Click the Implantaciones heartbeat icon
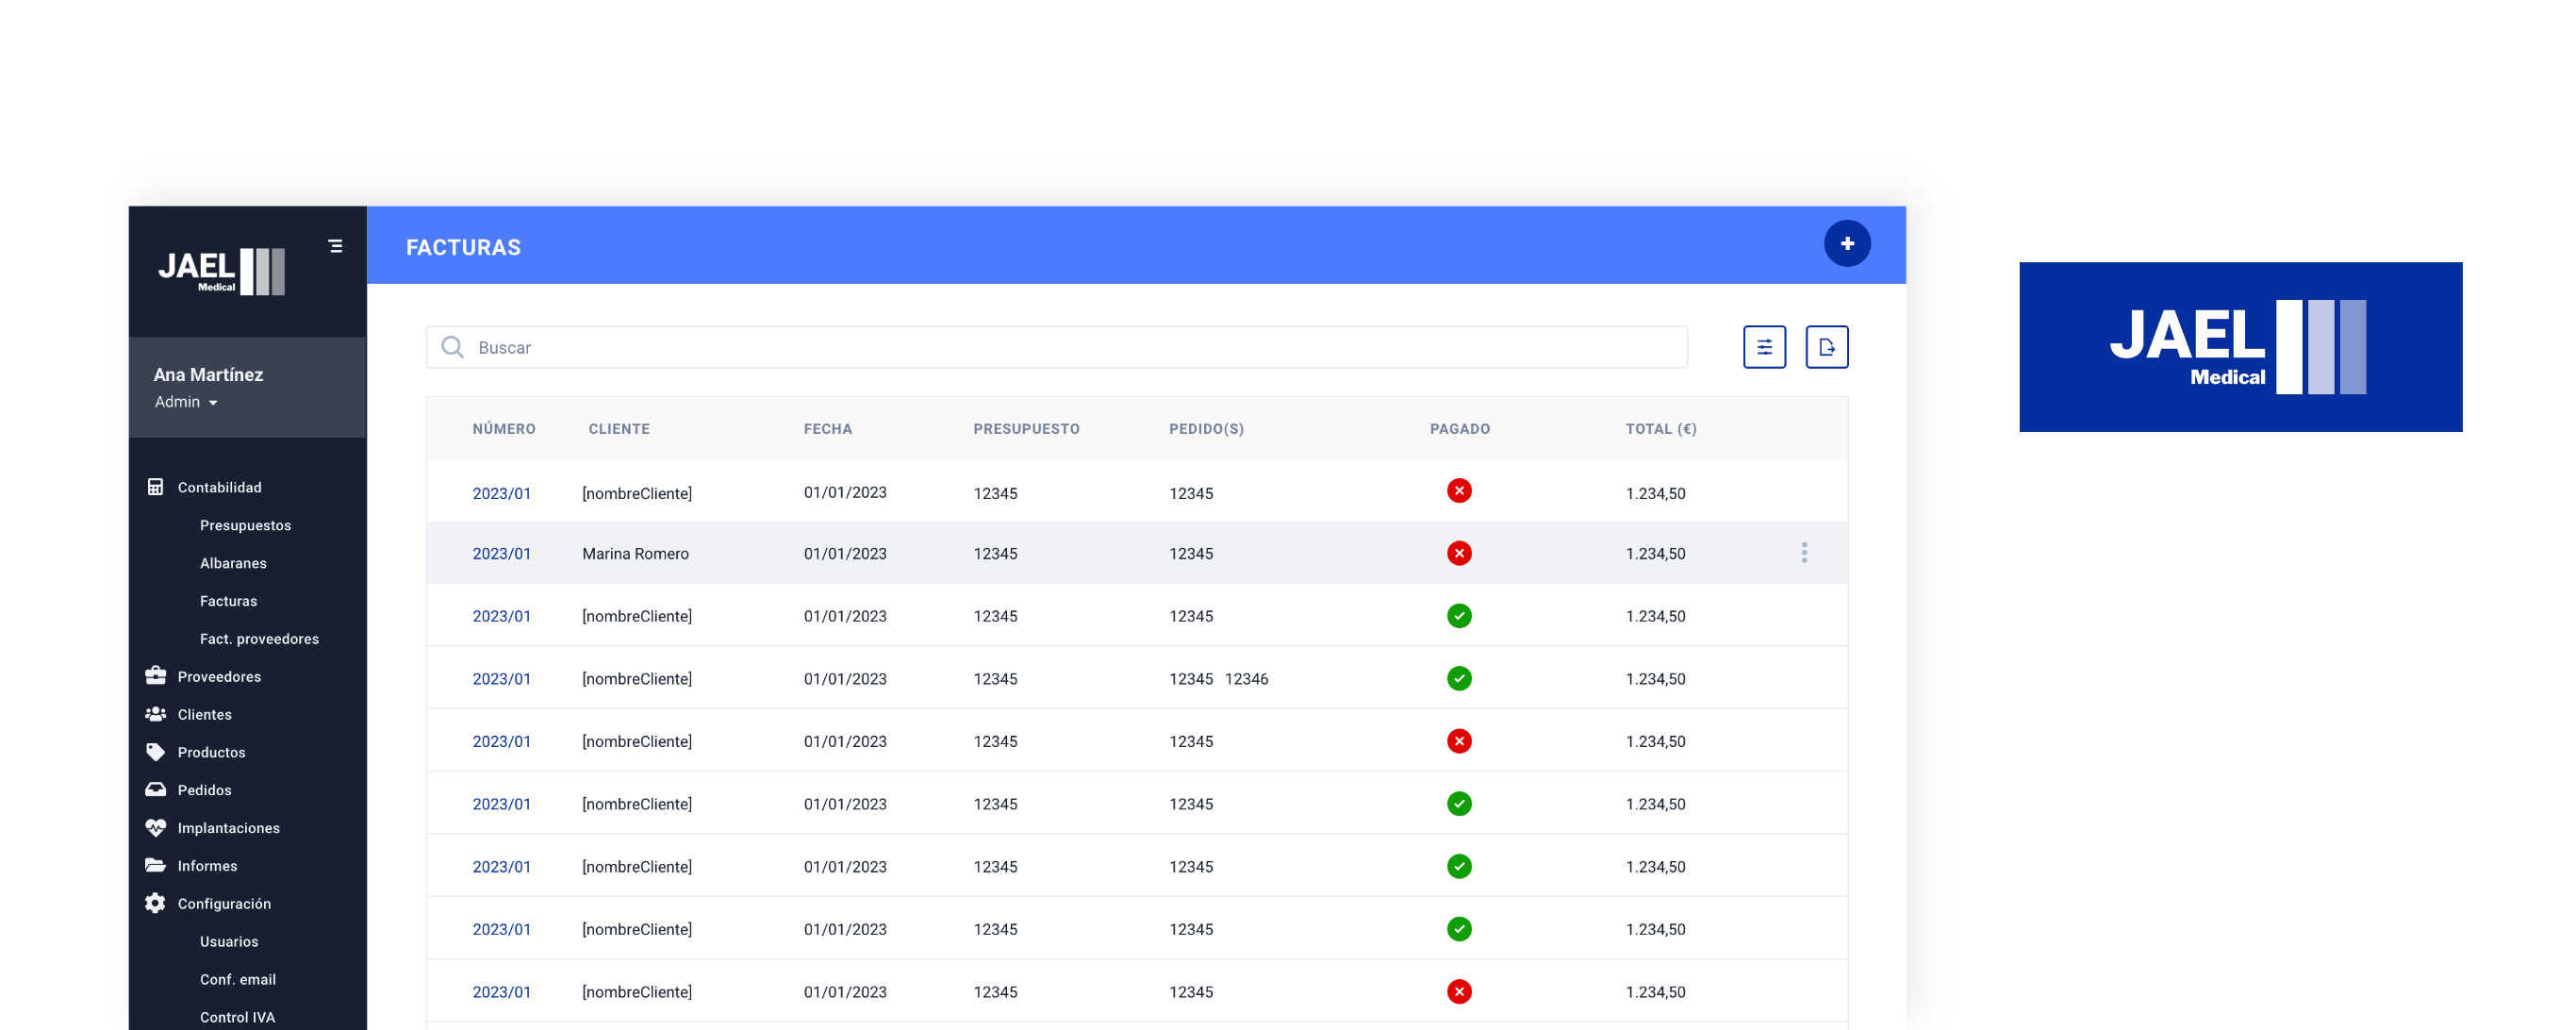The width and height of the screenshot is (2576, 1030). pyautogui.click(x=155, y=827)
